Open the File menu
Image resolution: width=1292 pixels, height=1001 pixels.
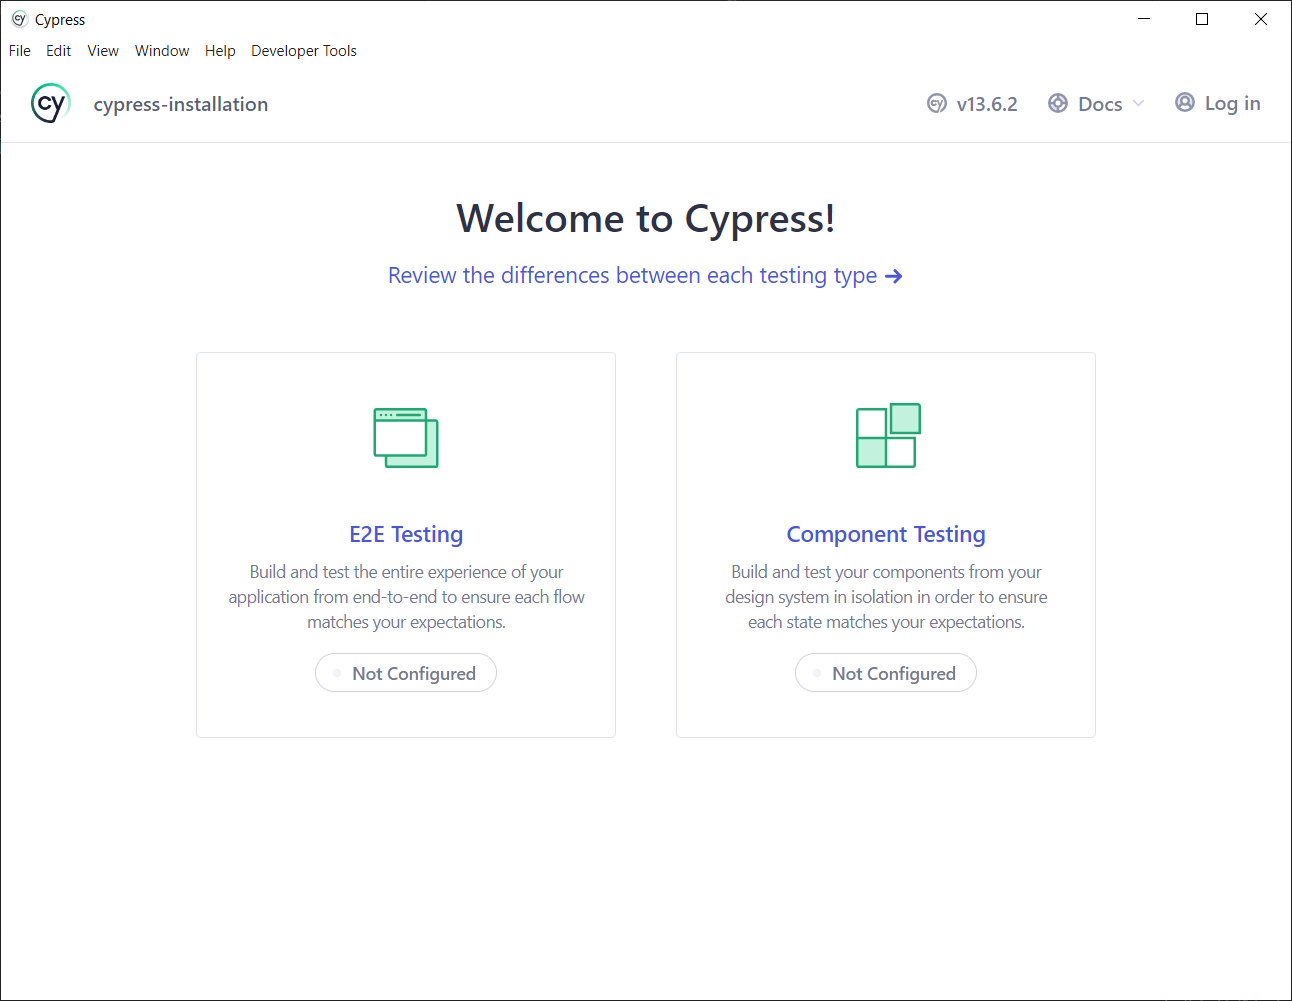(x=20, y=51)
